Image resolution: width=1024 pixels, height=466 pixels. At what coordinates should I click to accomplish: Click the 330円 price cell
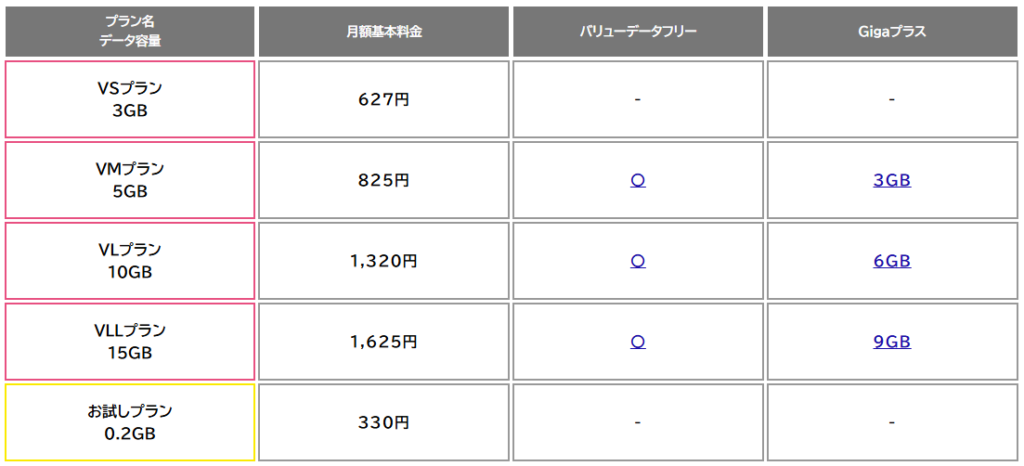(x=384, y=422)
